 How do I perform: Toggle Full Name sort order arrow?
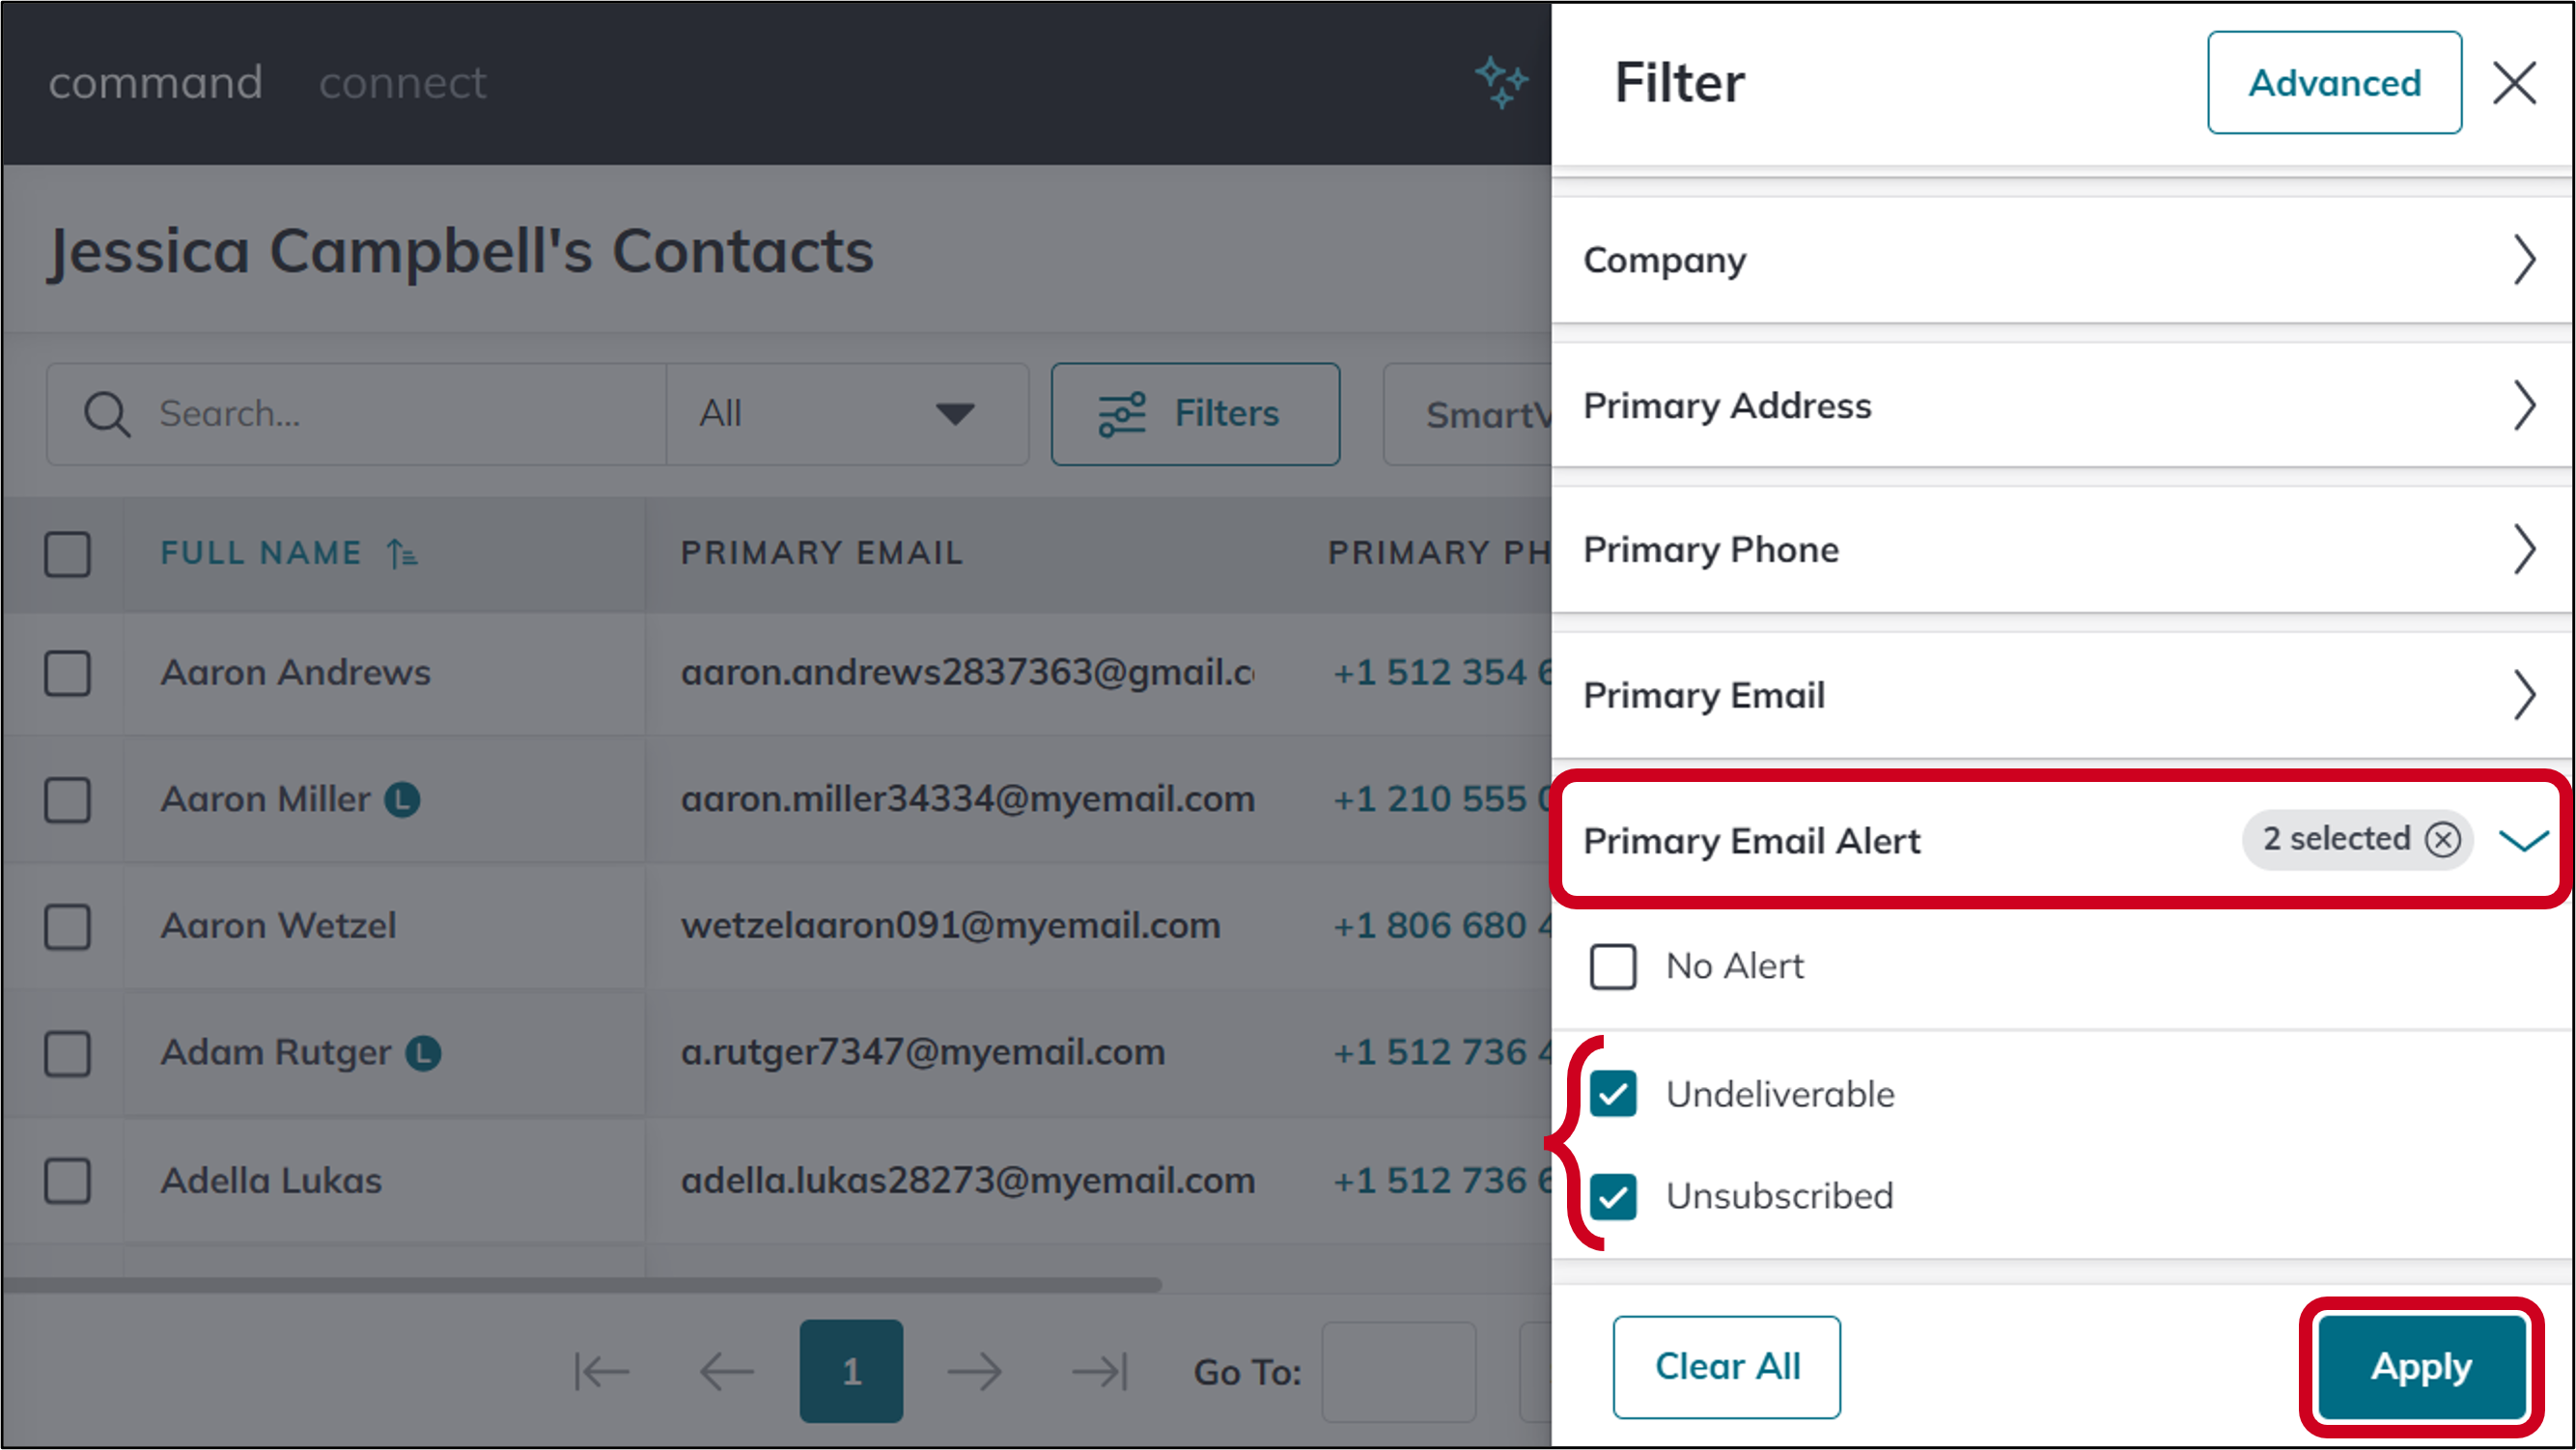point(403,552)
